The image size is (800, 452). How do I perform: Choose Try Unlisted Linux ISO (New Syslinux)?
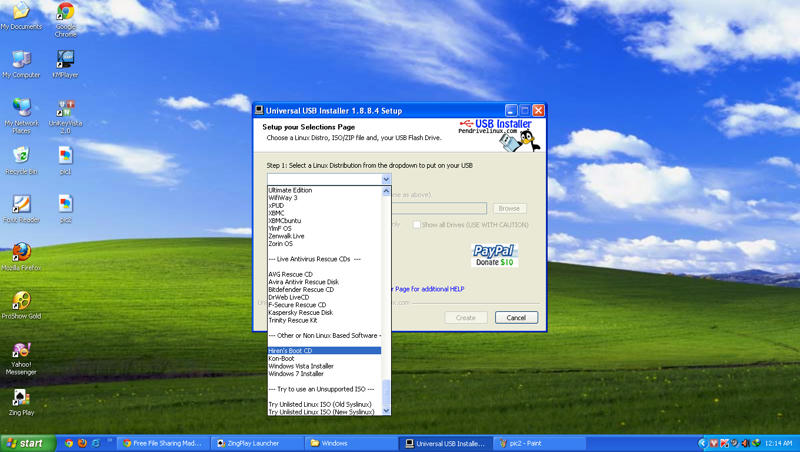(x=324, y=411)
